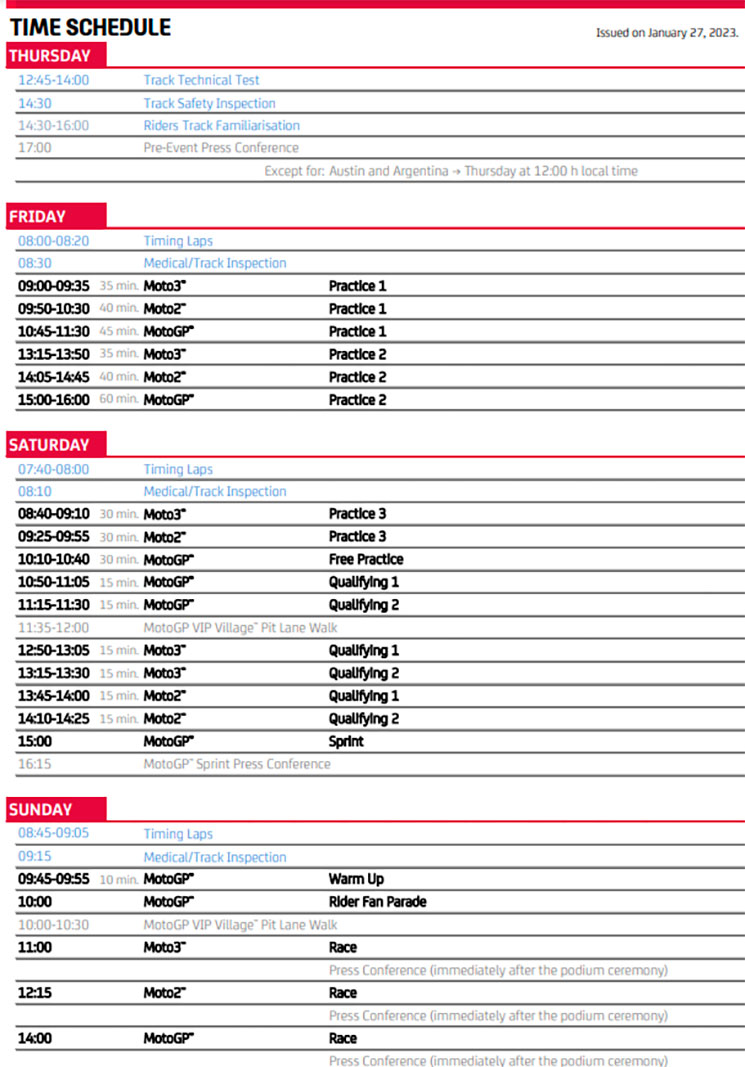745x1067 pixels.
Task: Click 'Race' in the 11:00 Moto3 row
Action: [343, 947]
